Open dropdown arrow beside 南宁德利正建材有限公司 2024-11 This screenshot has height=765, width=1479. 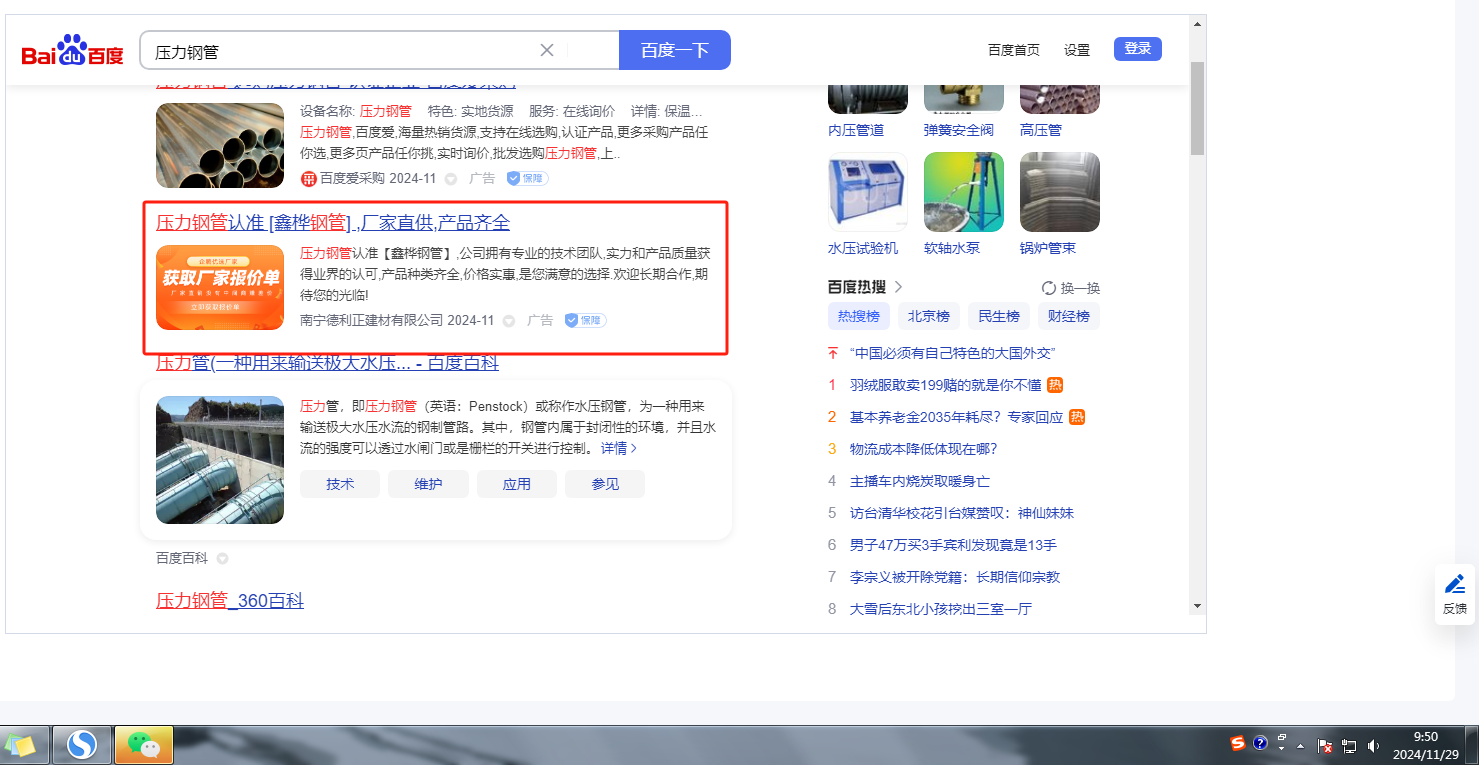(508, 321)
